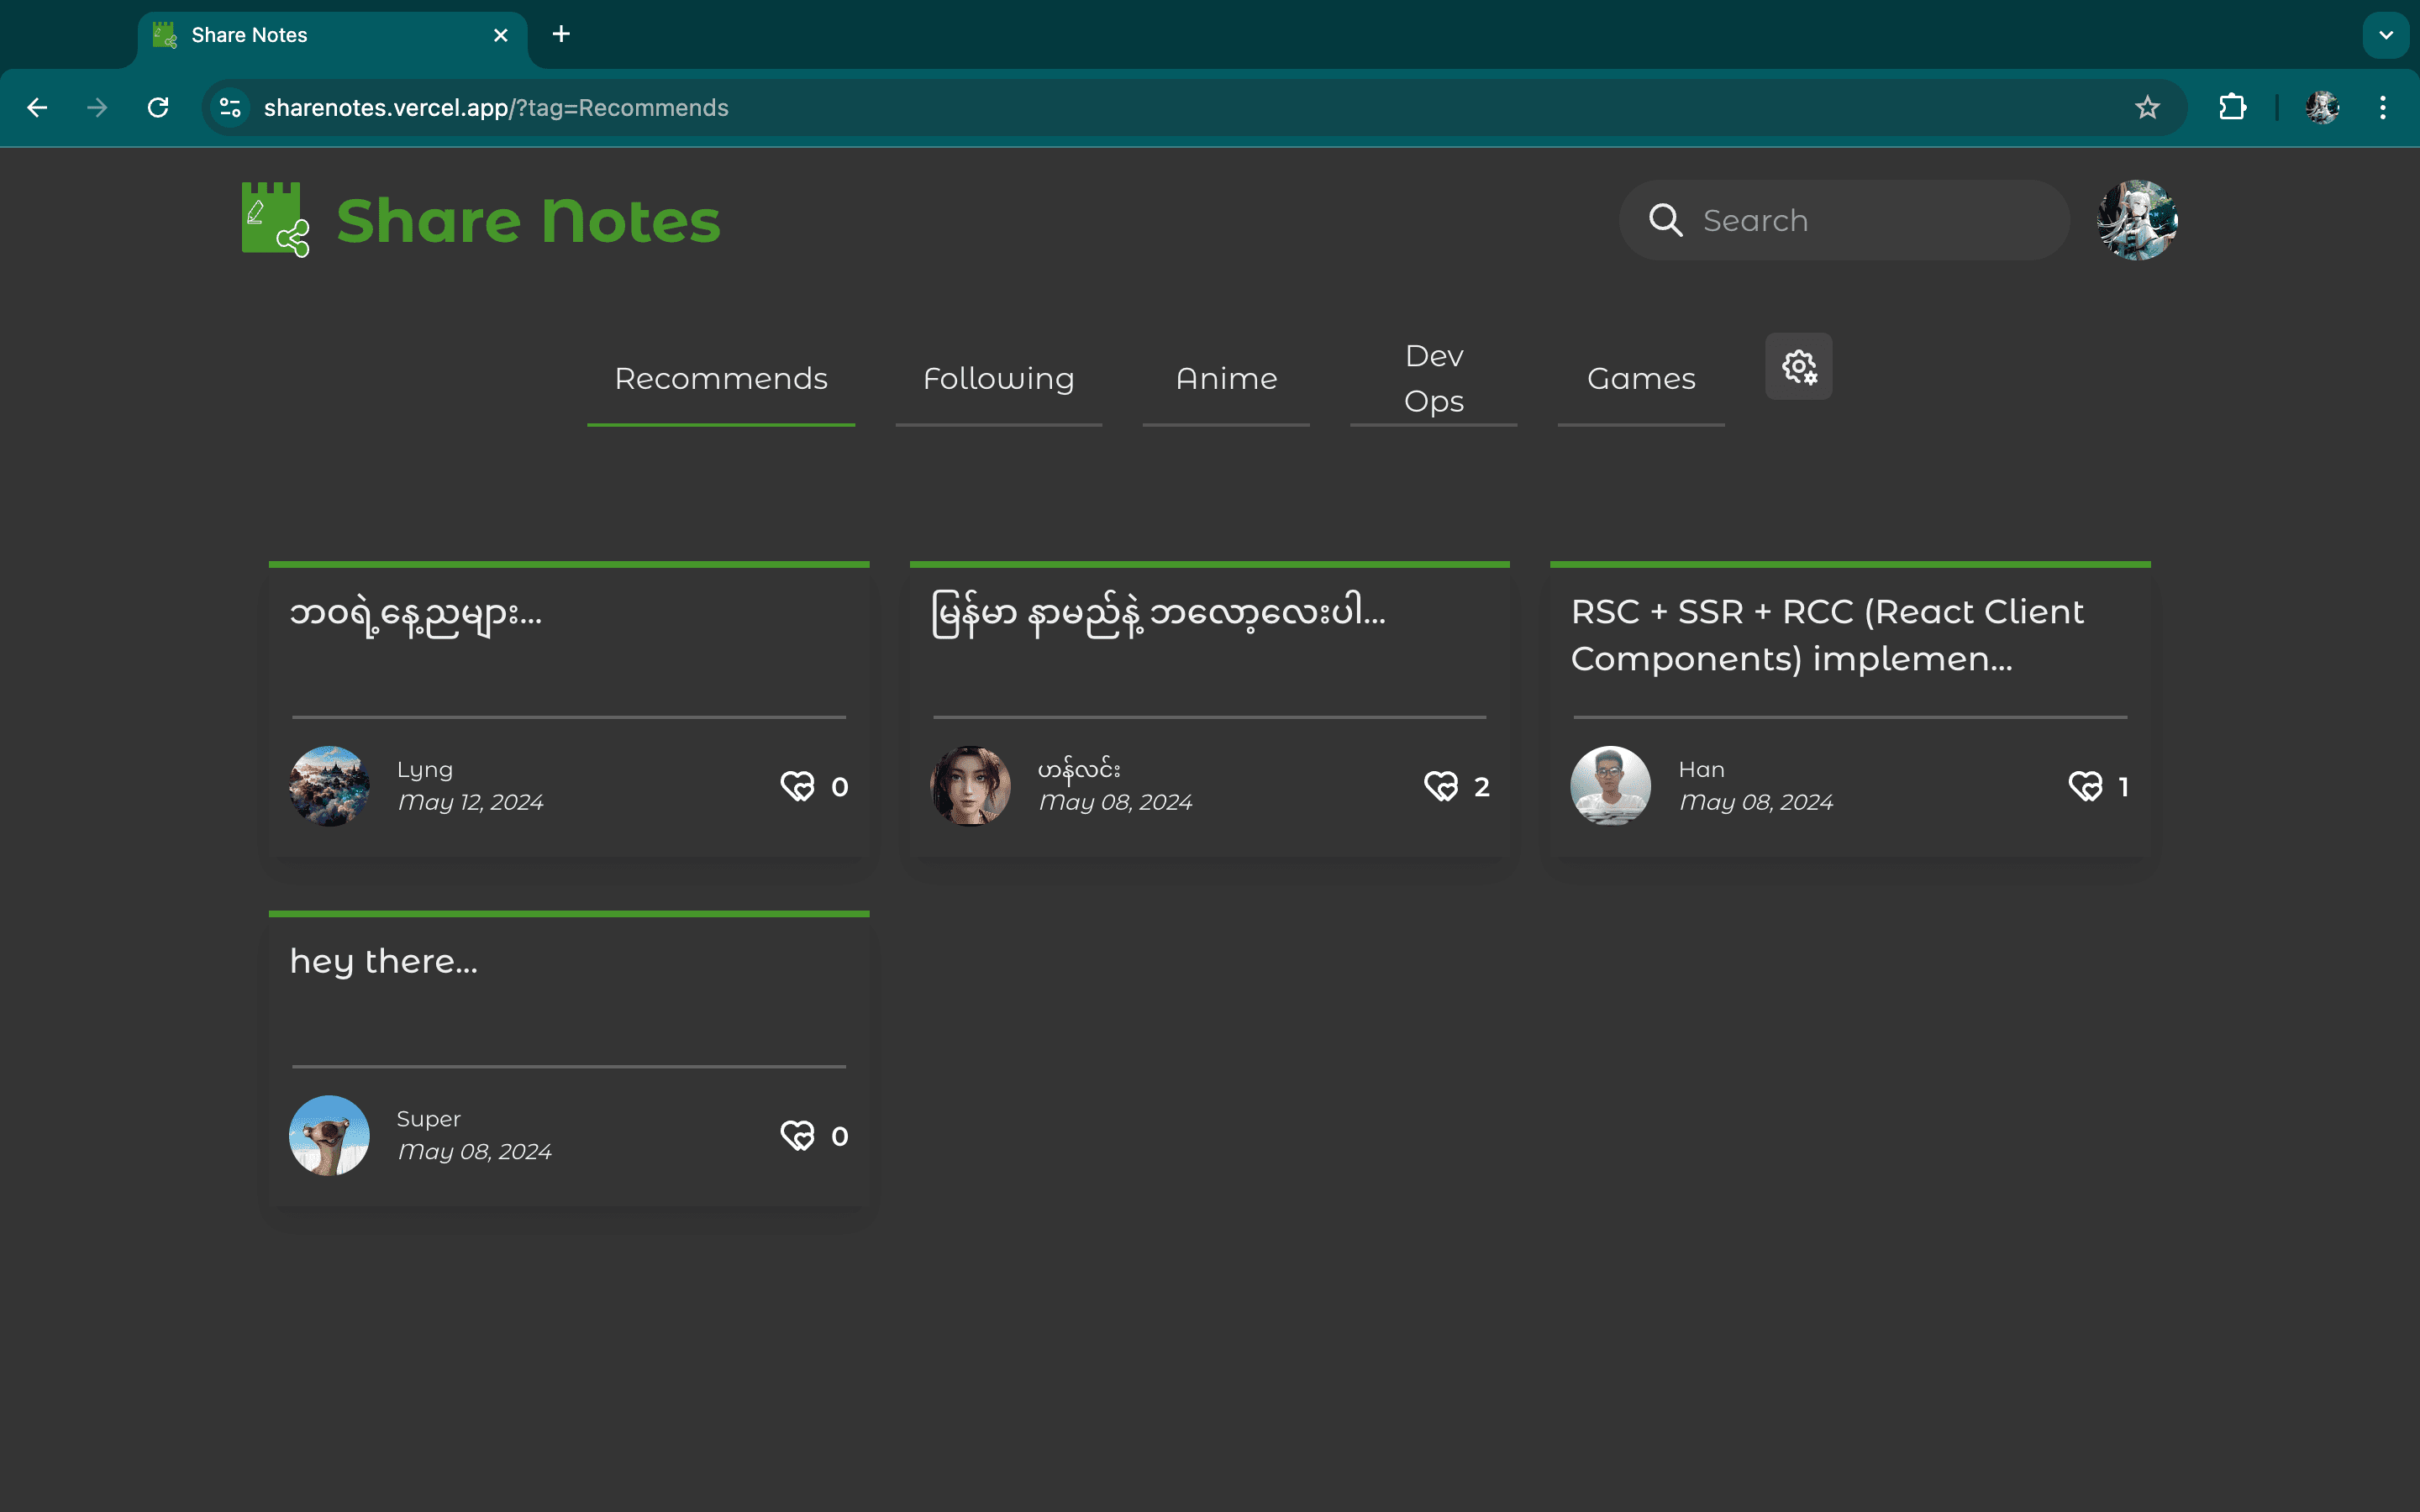Open the note titled 'hey there...'
Screen dimensions: 2420x1512
coord(384,961)
